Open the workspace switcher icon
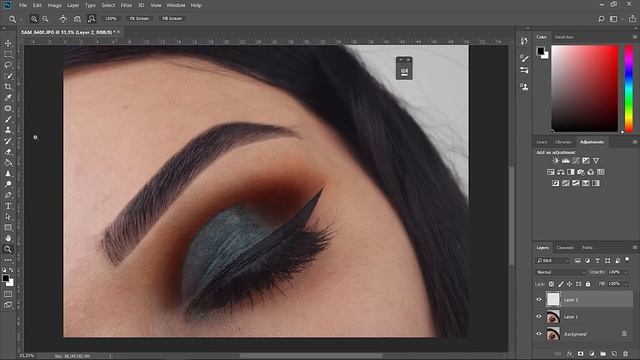Screen dimensions: 640x360 coord(613,19)
